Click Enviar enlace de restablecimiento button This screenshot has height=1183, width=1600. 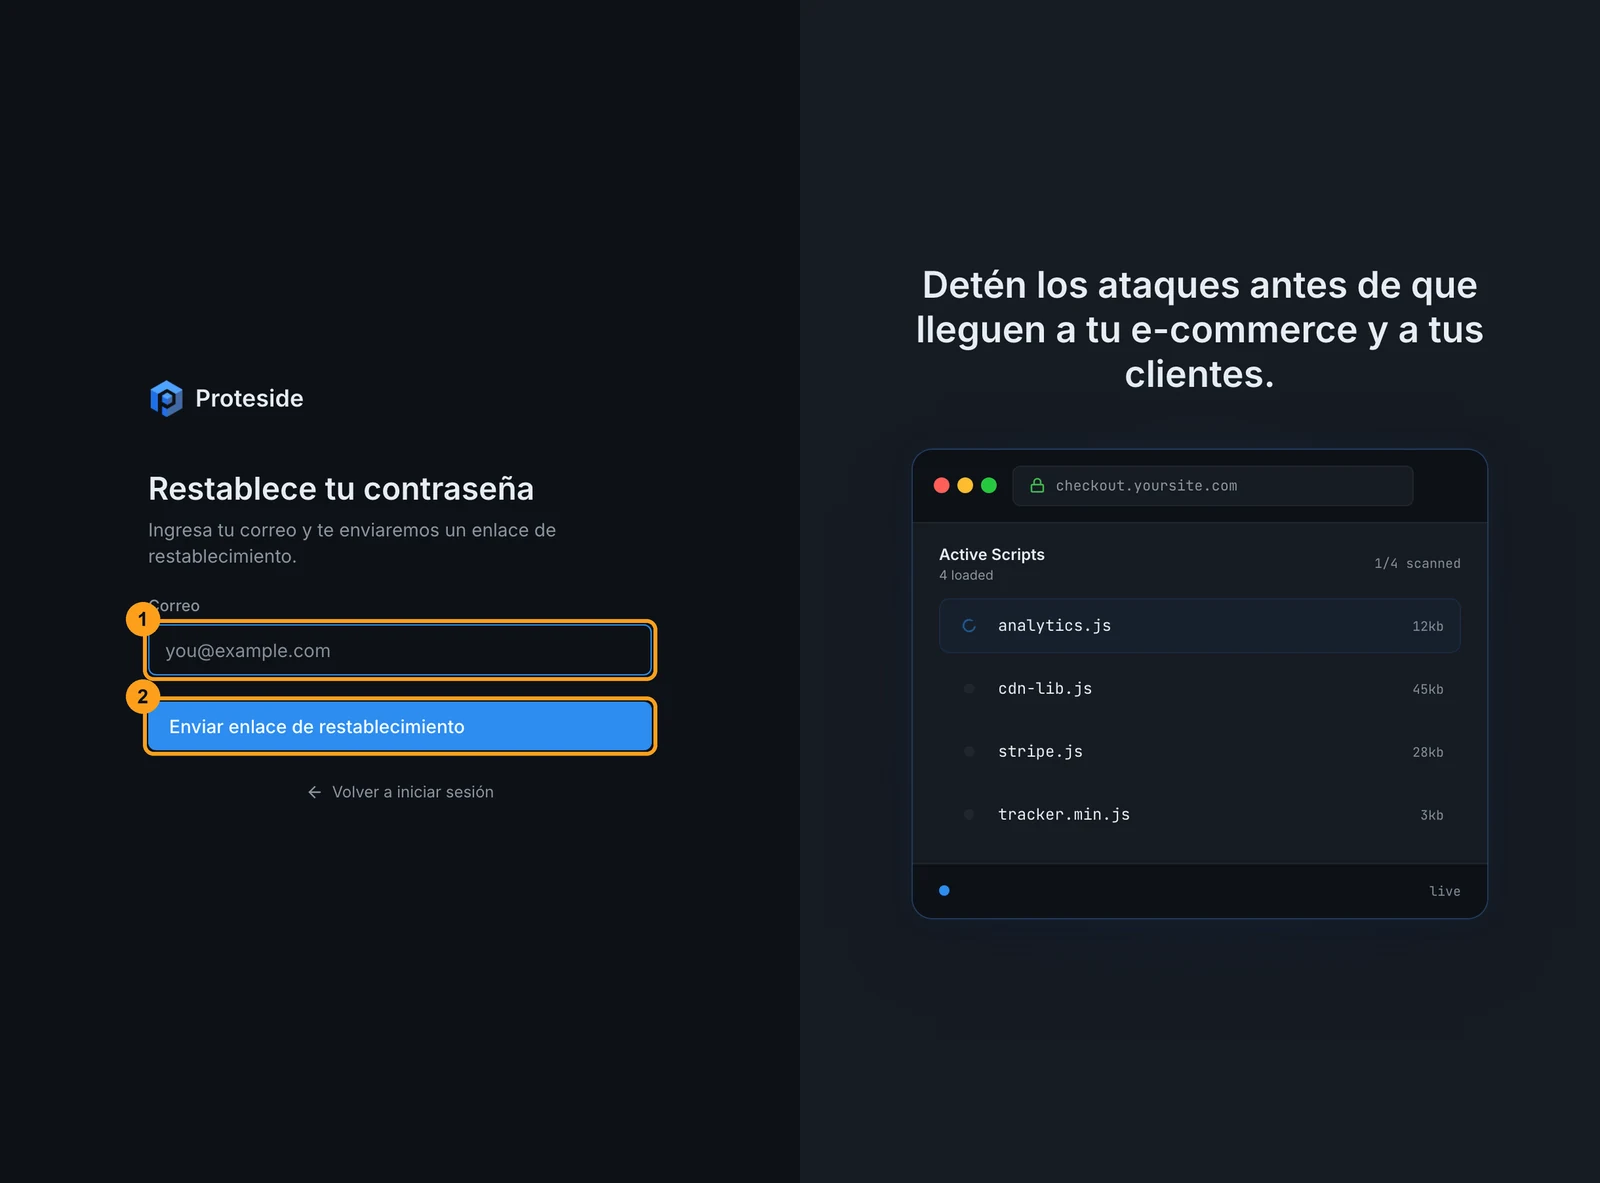400,726
